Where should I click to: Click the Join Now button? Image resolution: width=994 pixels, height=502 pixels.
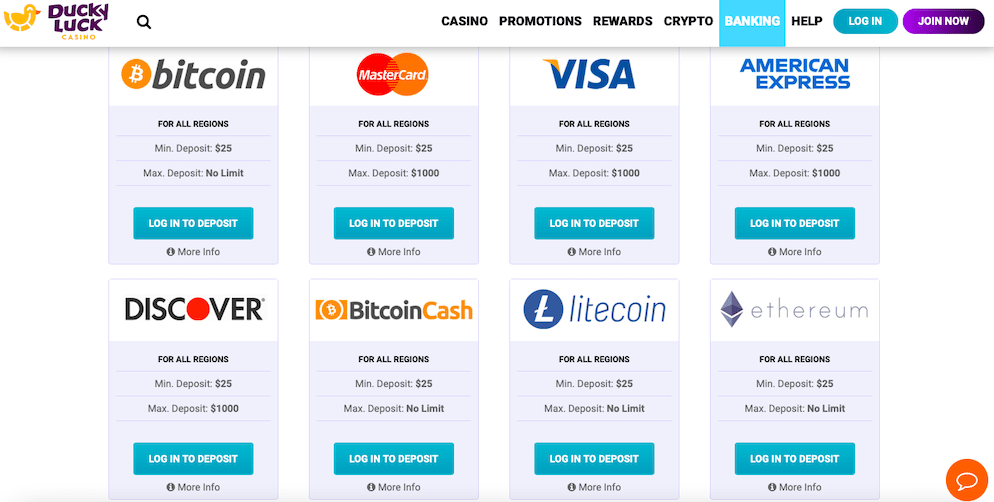943,21
